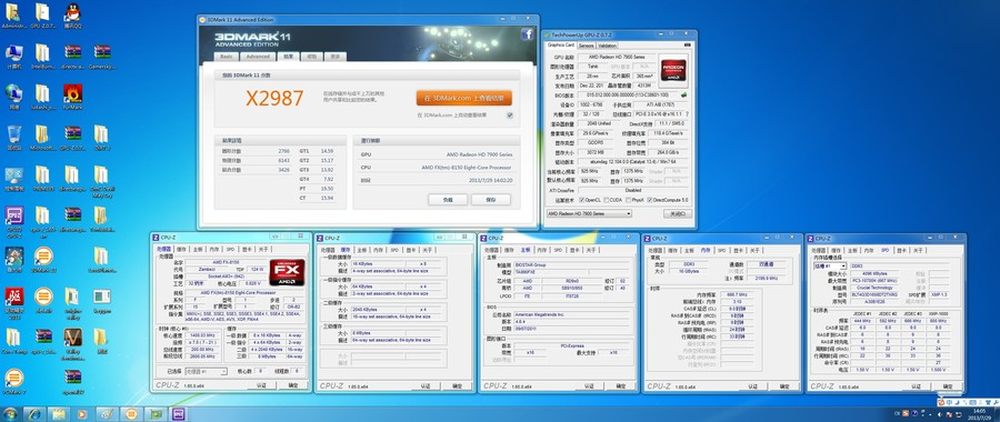The image size is (1000, 422).
Task: Click the AMD FX logo in CPU-Z
Action: (286, 272)
